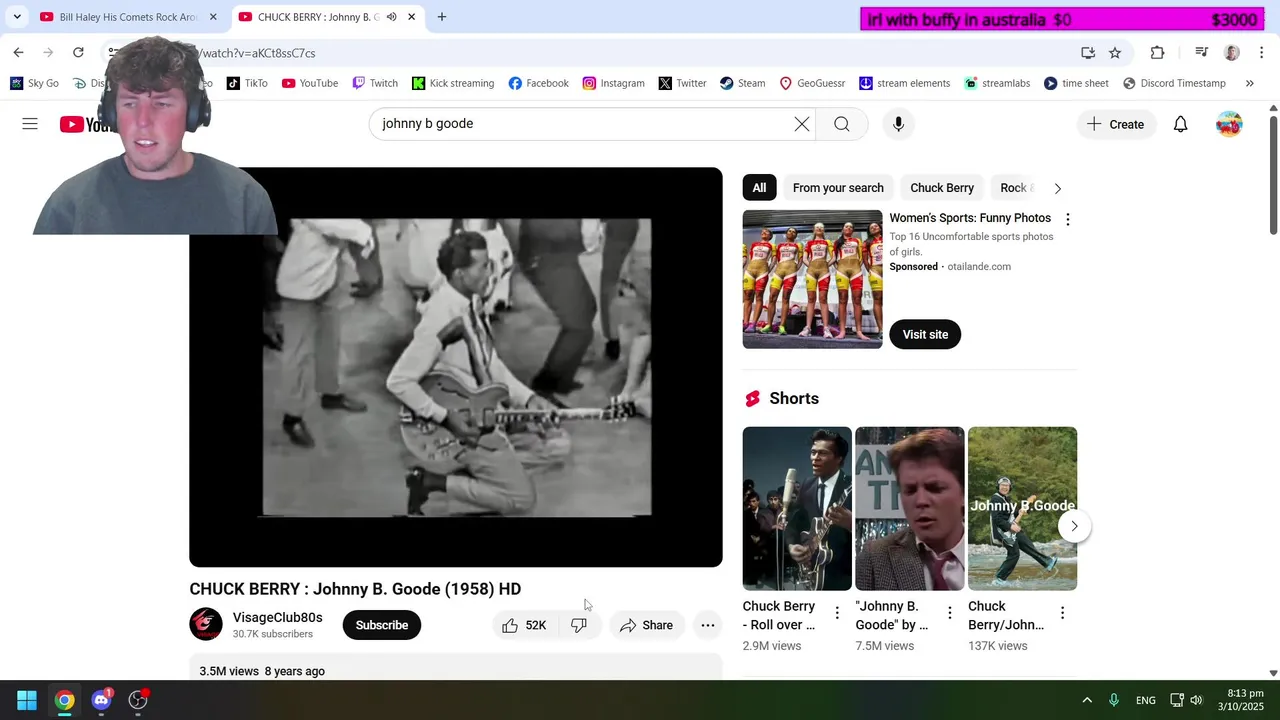Open the Chrome tab search dropdown arrow
The image size is (1280, 720).
click(x=17, y=17)
